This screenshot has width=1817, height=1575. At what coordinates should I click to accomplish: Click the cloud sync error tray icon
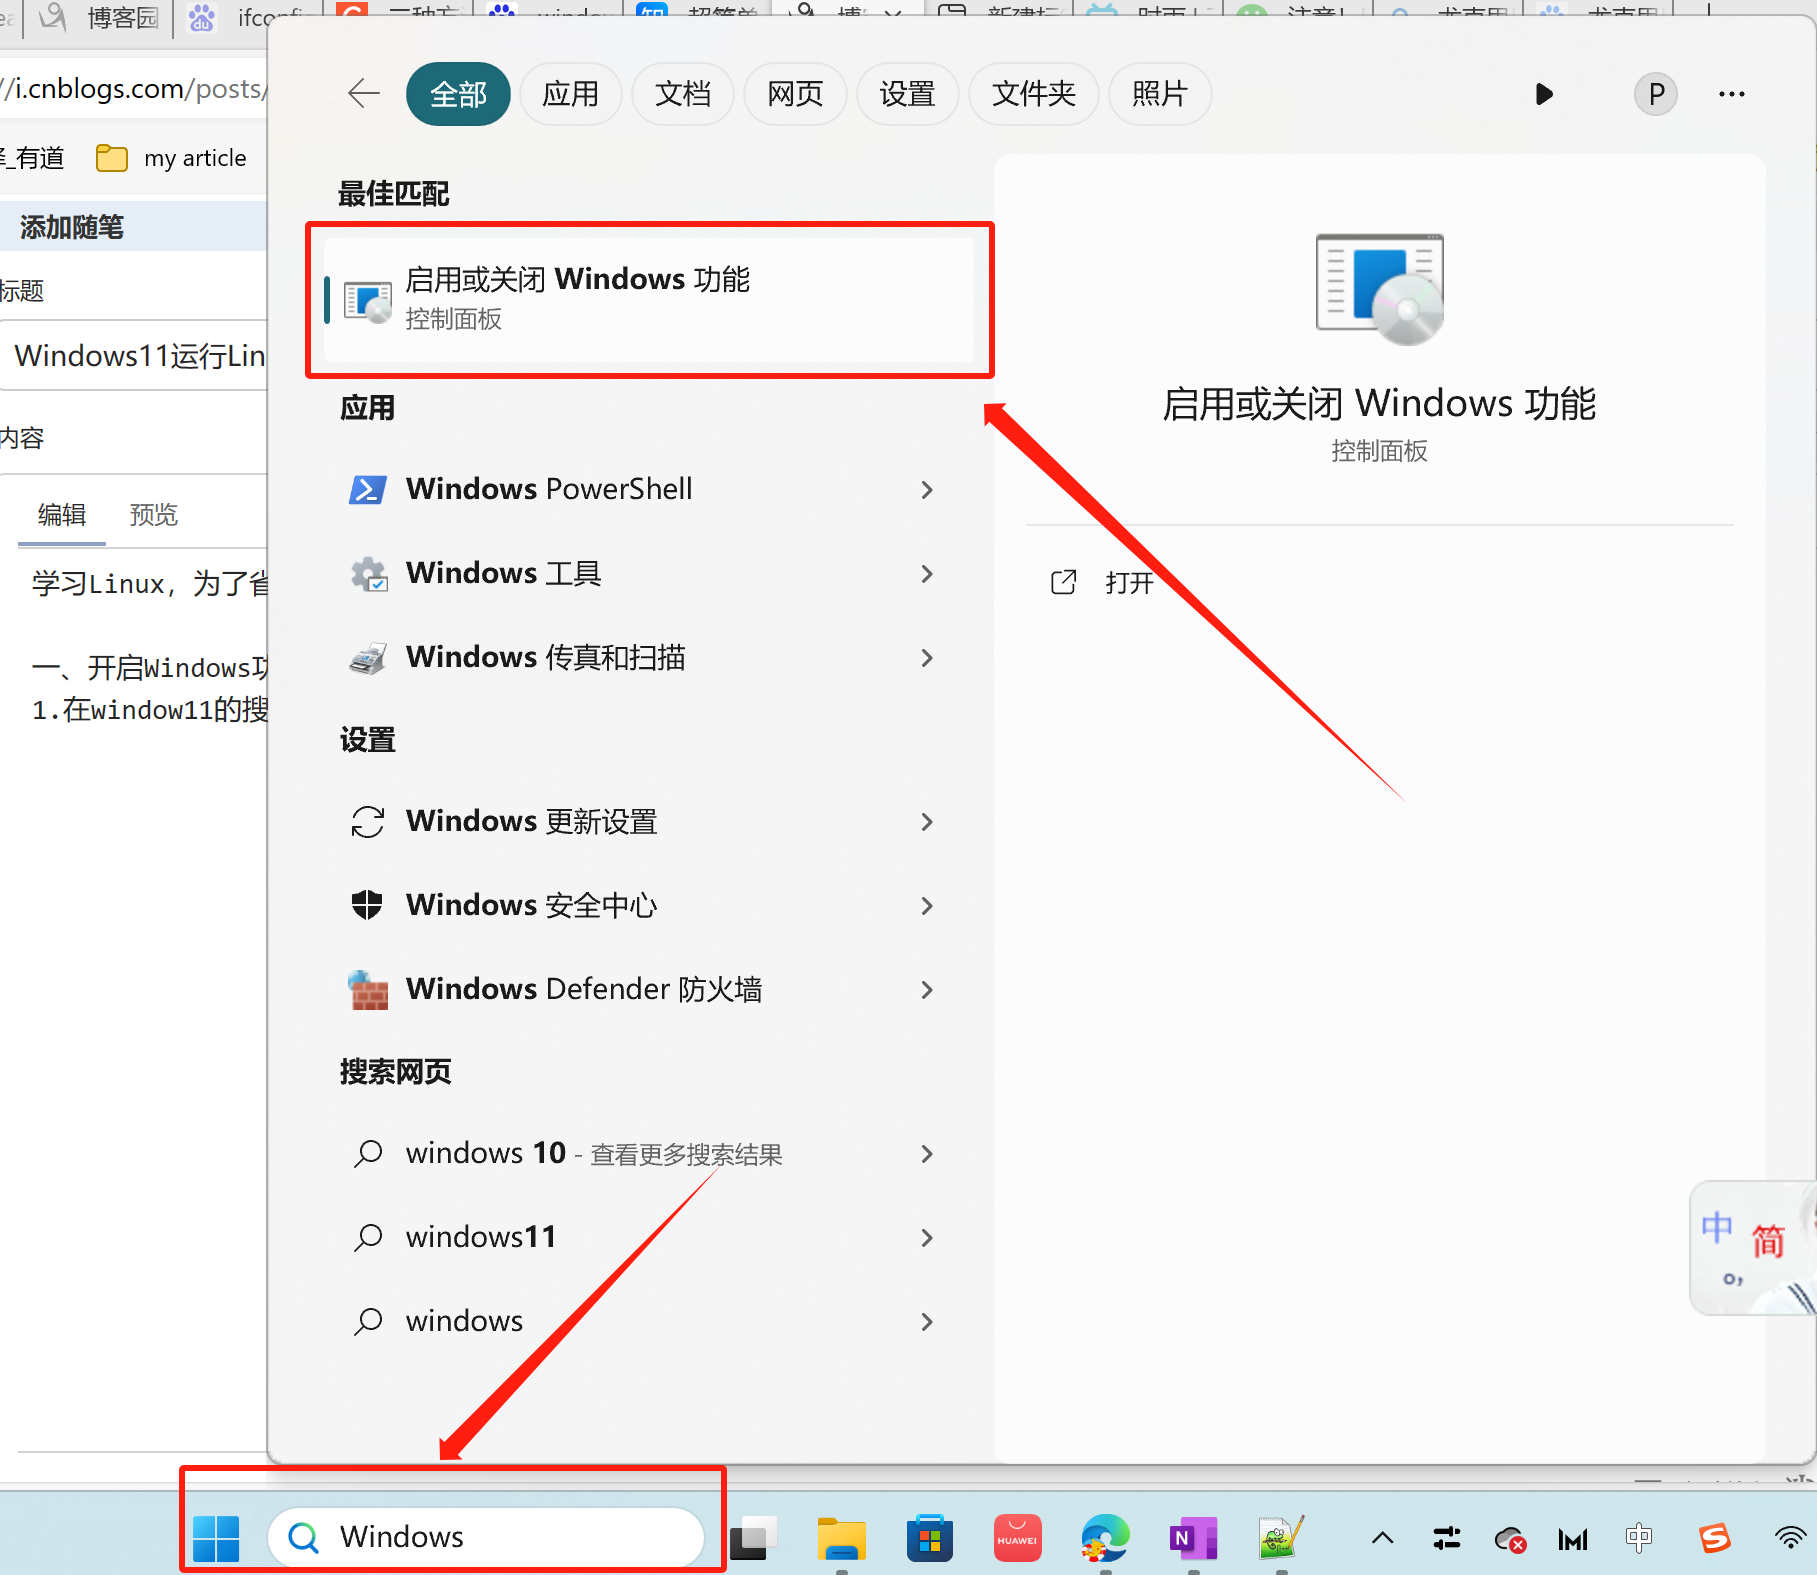click(1510, 1539)
